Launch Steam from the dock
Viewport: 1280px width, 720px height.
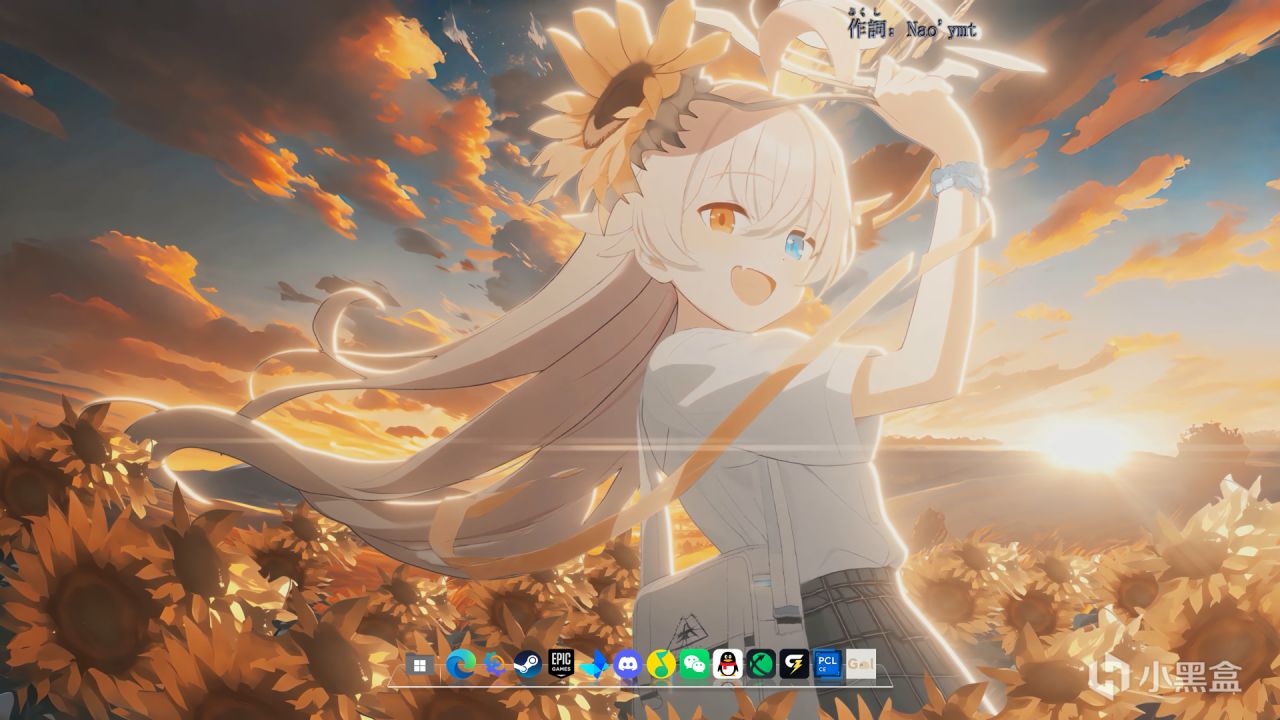click(527, 664)
